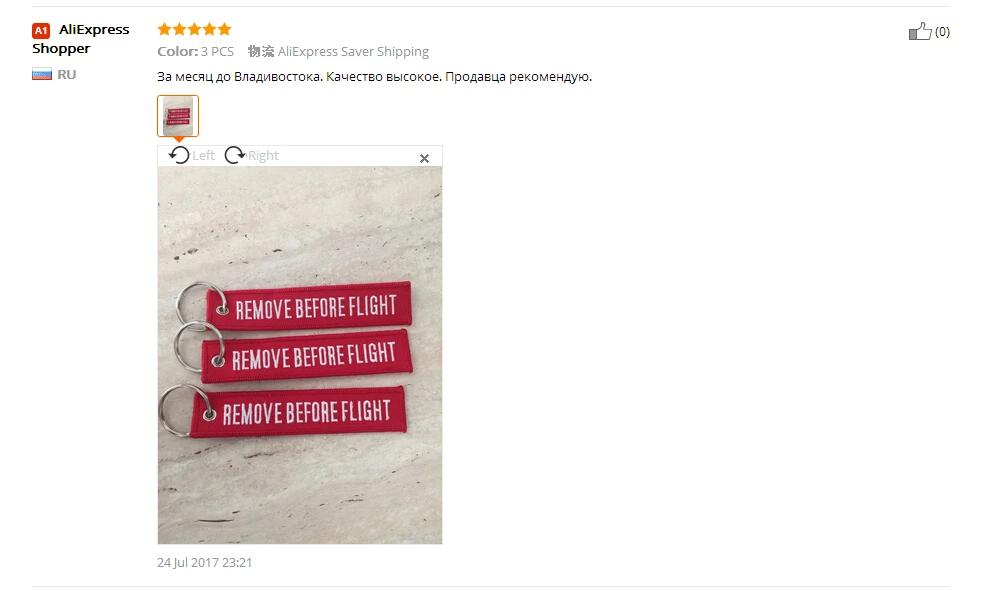Select the review photo thumbnail
This screenshot has width=982, height=591.
click(178, 116)
